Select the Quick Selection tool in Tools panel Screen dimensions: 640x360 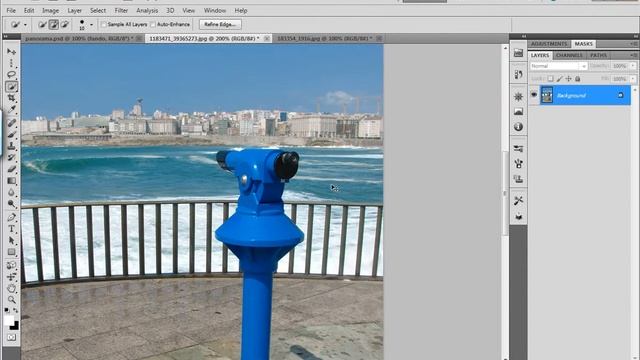(x=11, y=86)
